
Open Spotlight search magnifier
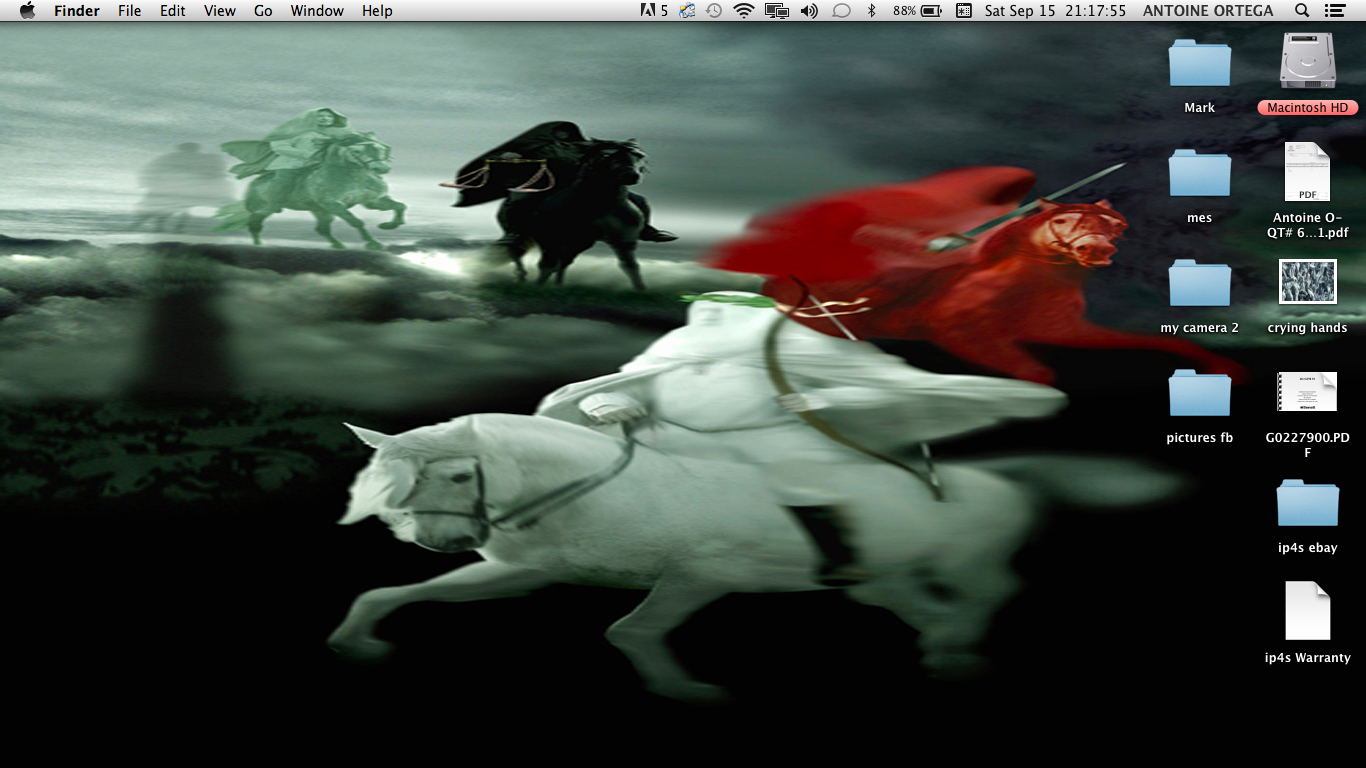pos(1302,11)
